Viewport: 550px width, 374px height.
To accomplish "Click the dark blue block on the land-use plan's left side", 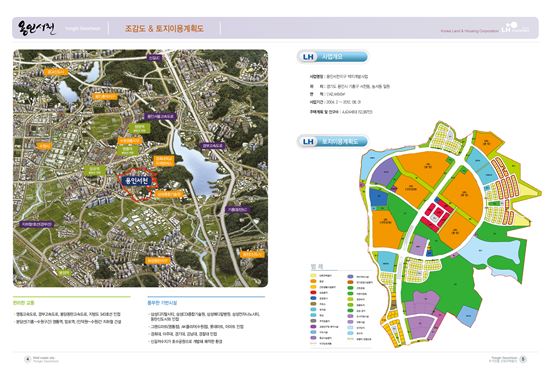I will [379, 198].
